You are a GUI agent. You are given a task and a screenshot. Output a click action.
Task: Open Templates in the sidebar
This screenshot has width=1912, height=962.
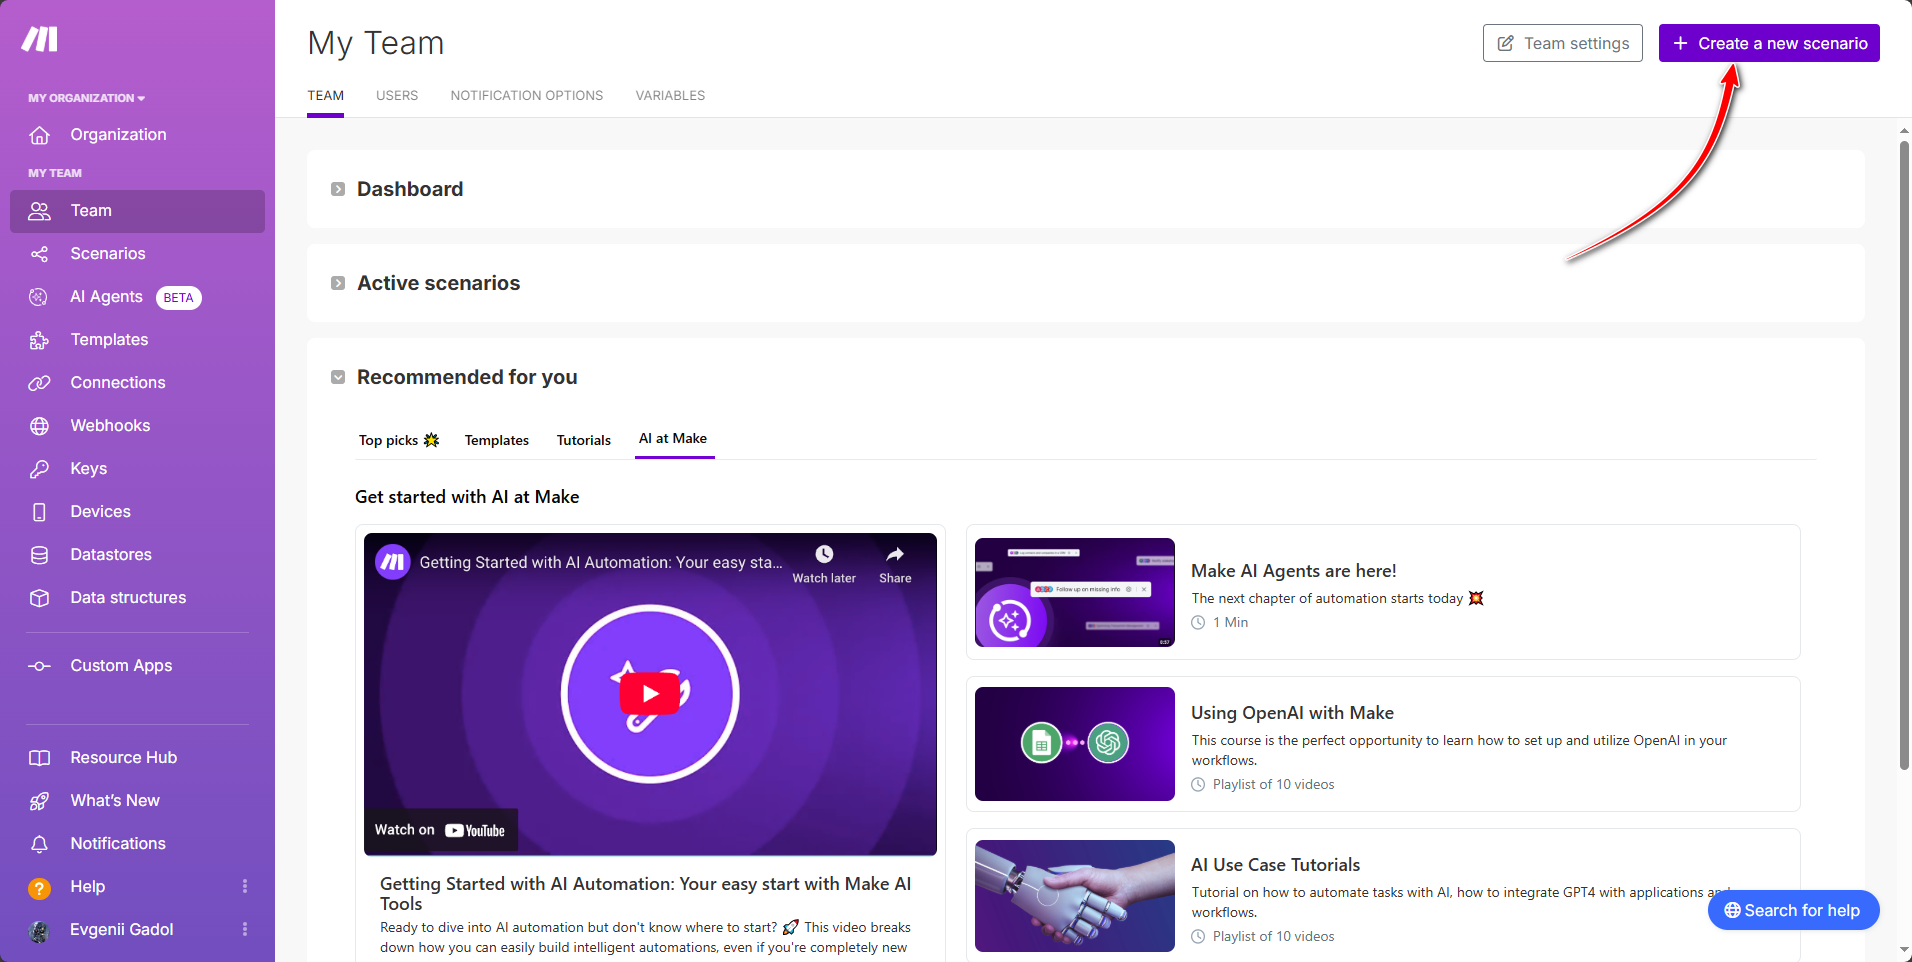[x=109, y=340]
